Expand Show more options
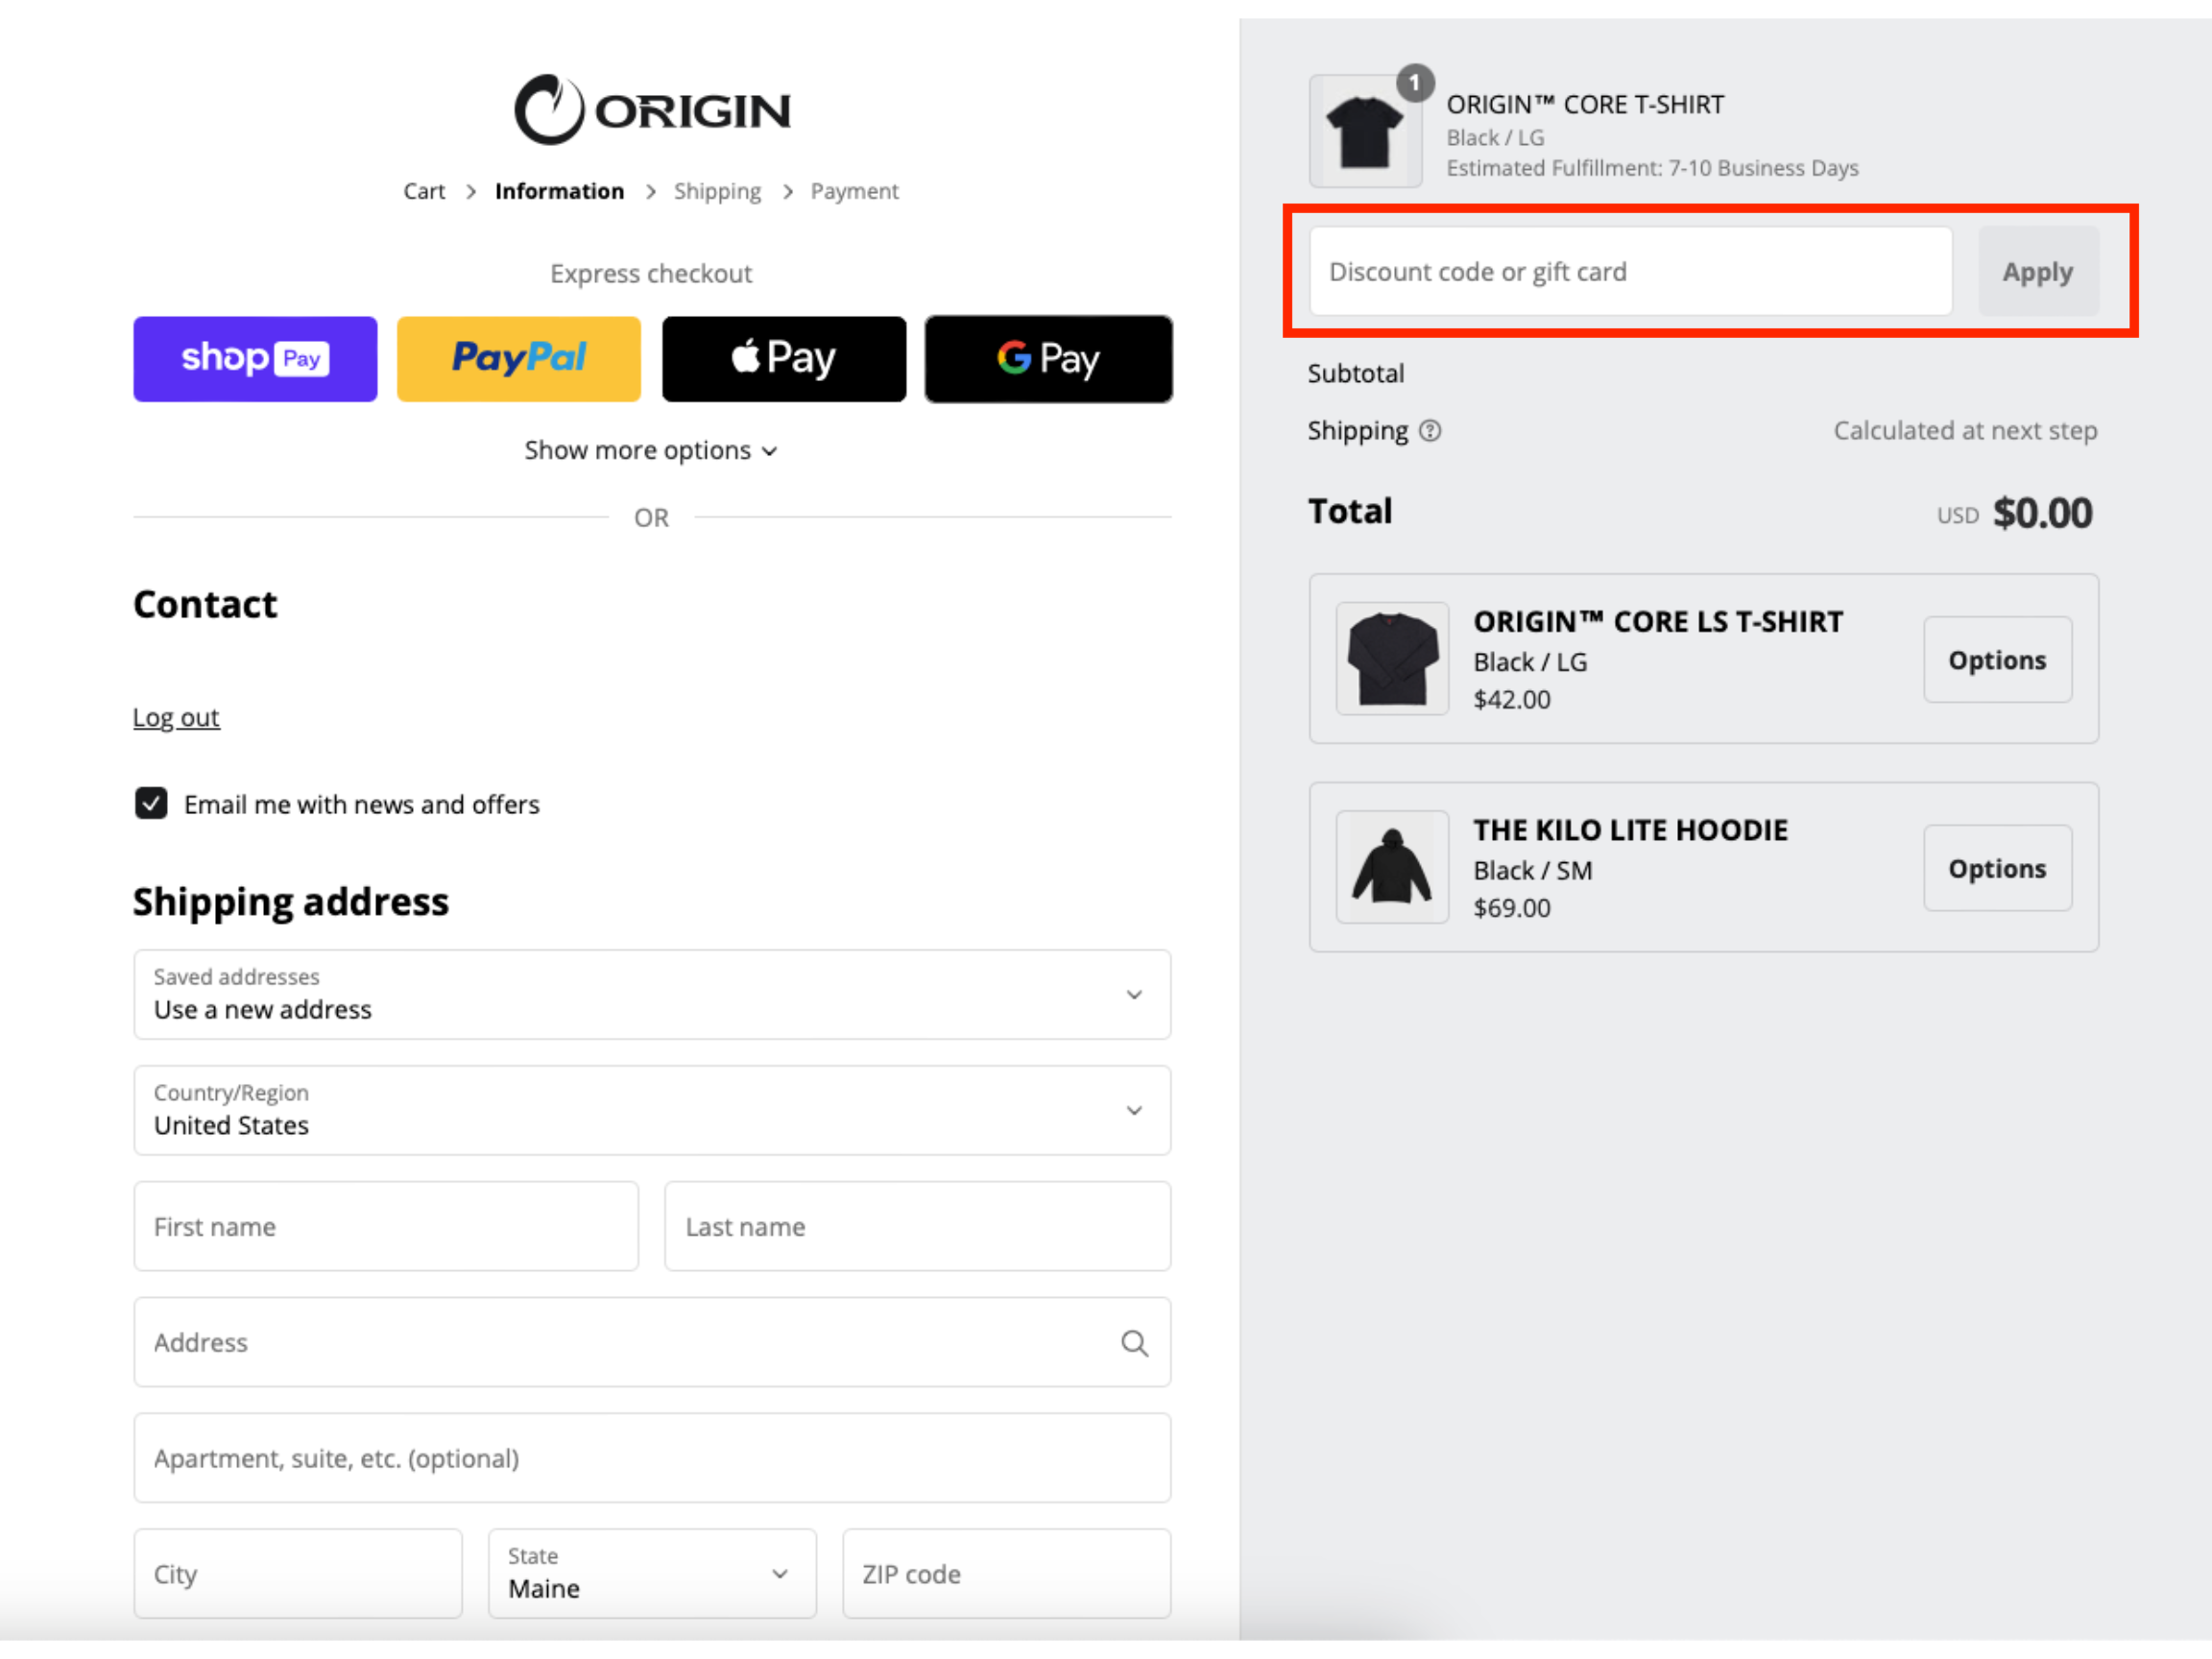2212x1659 pixels. [x=651, y=451]
